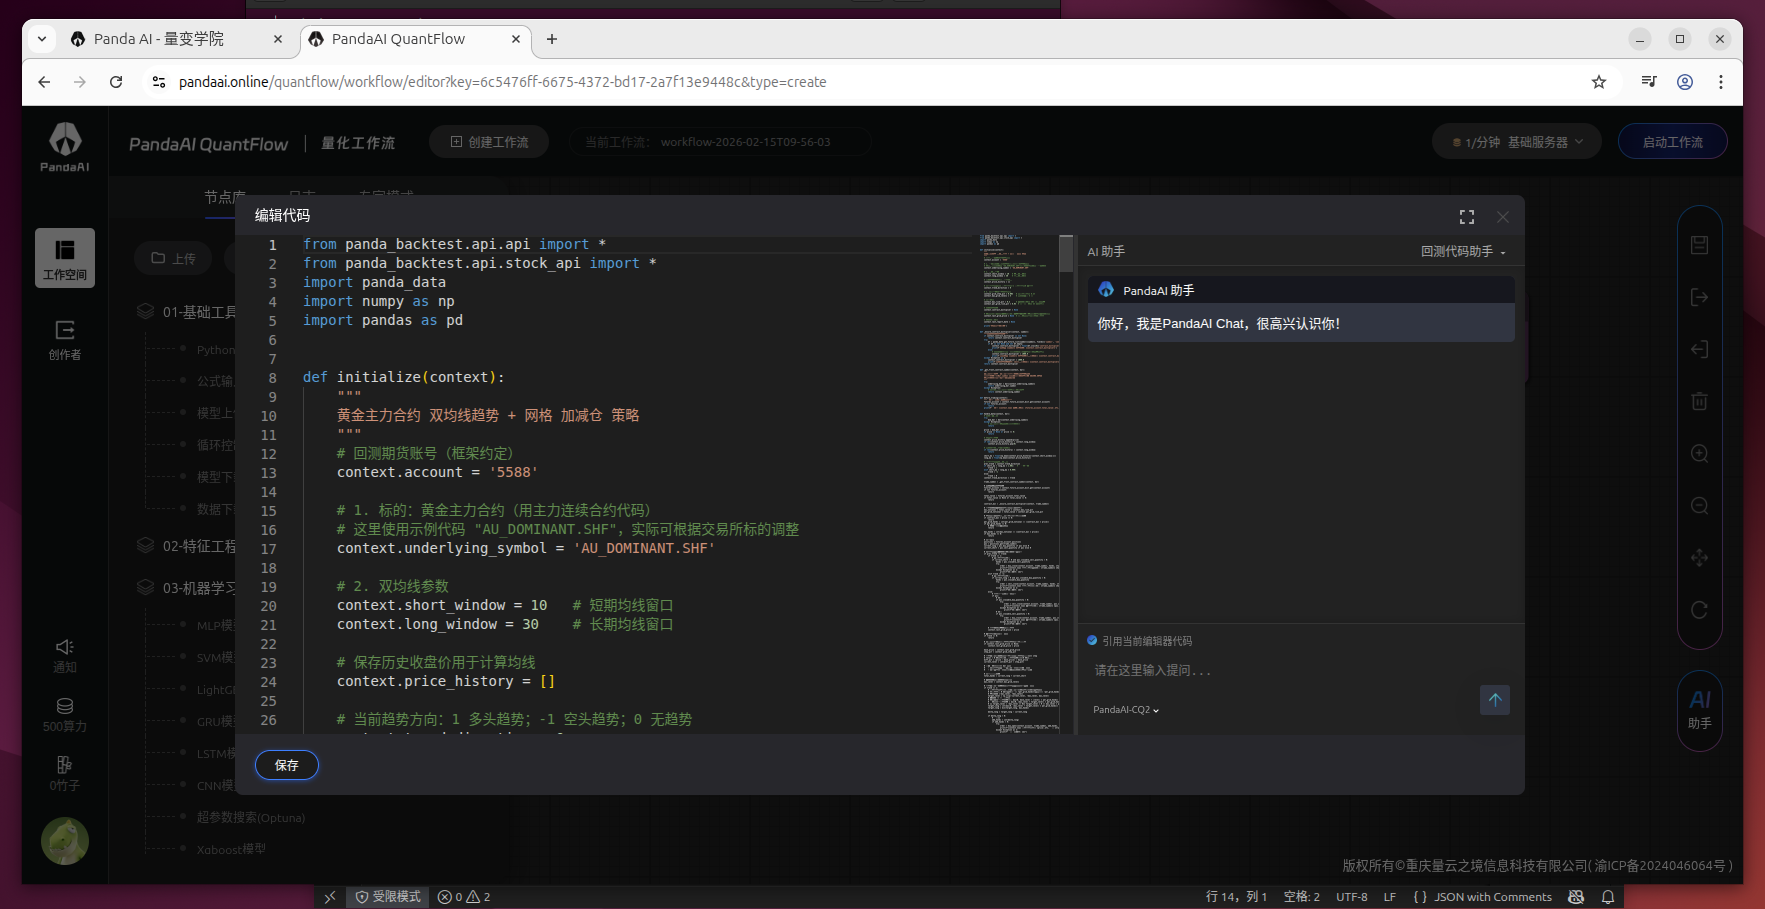Open the PandaAI-CQ2 model dropdown
Image resolution: width=1765 pixels, height=909 pixels.
tap(1126, 710)
